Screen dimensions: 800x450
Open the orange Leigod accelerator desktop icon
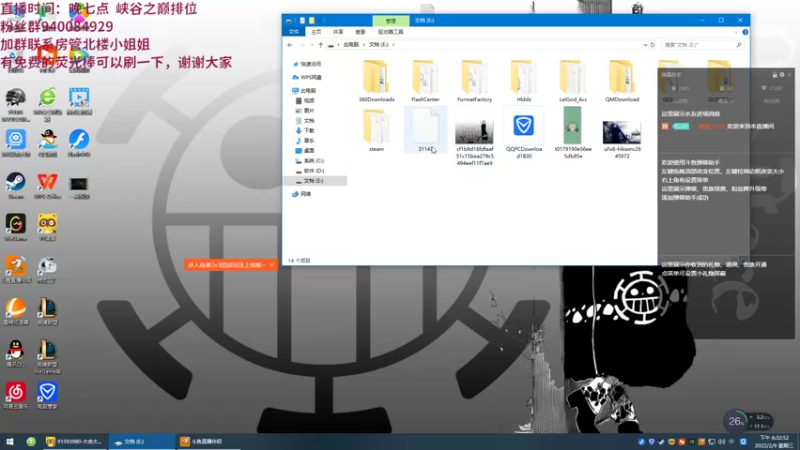(16, 310)
